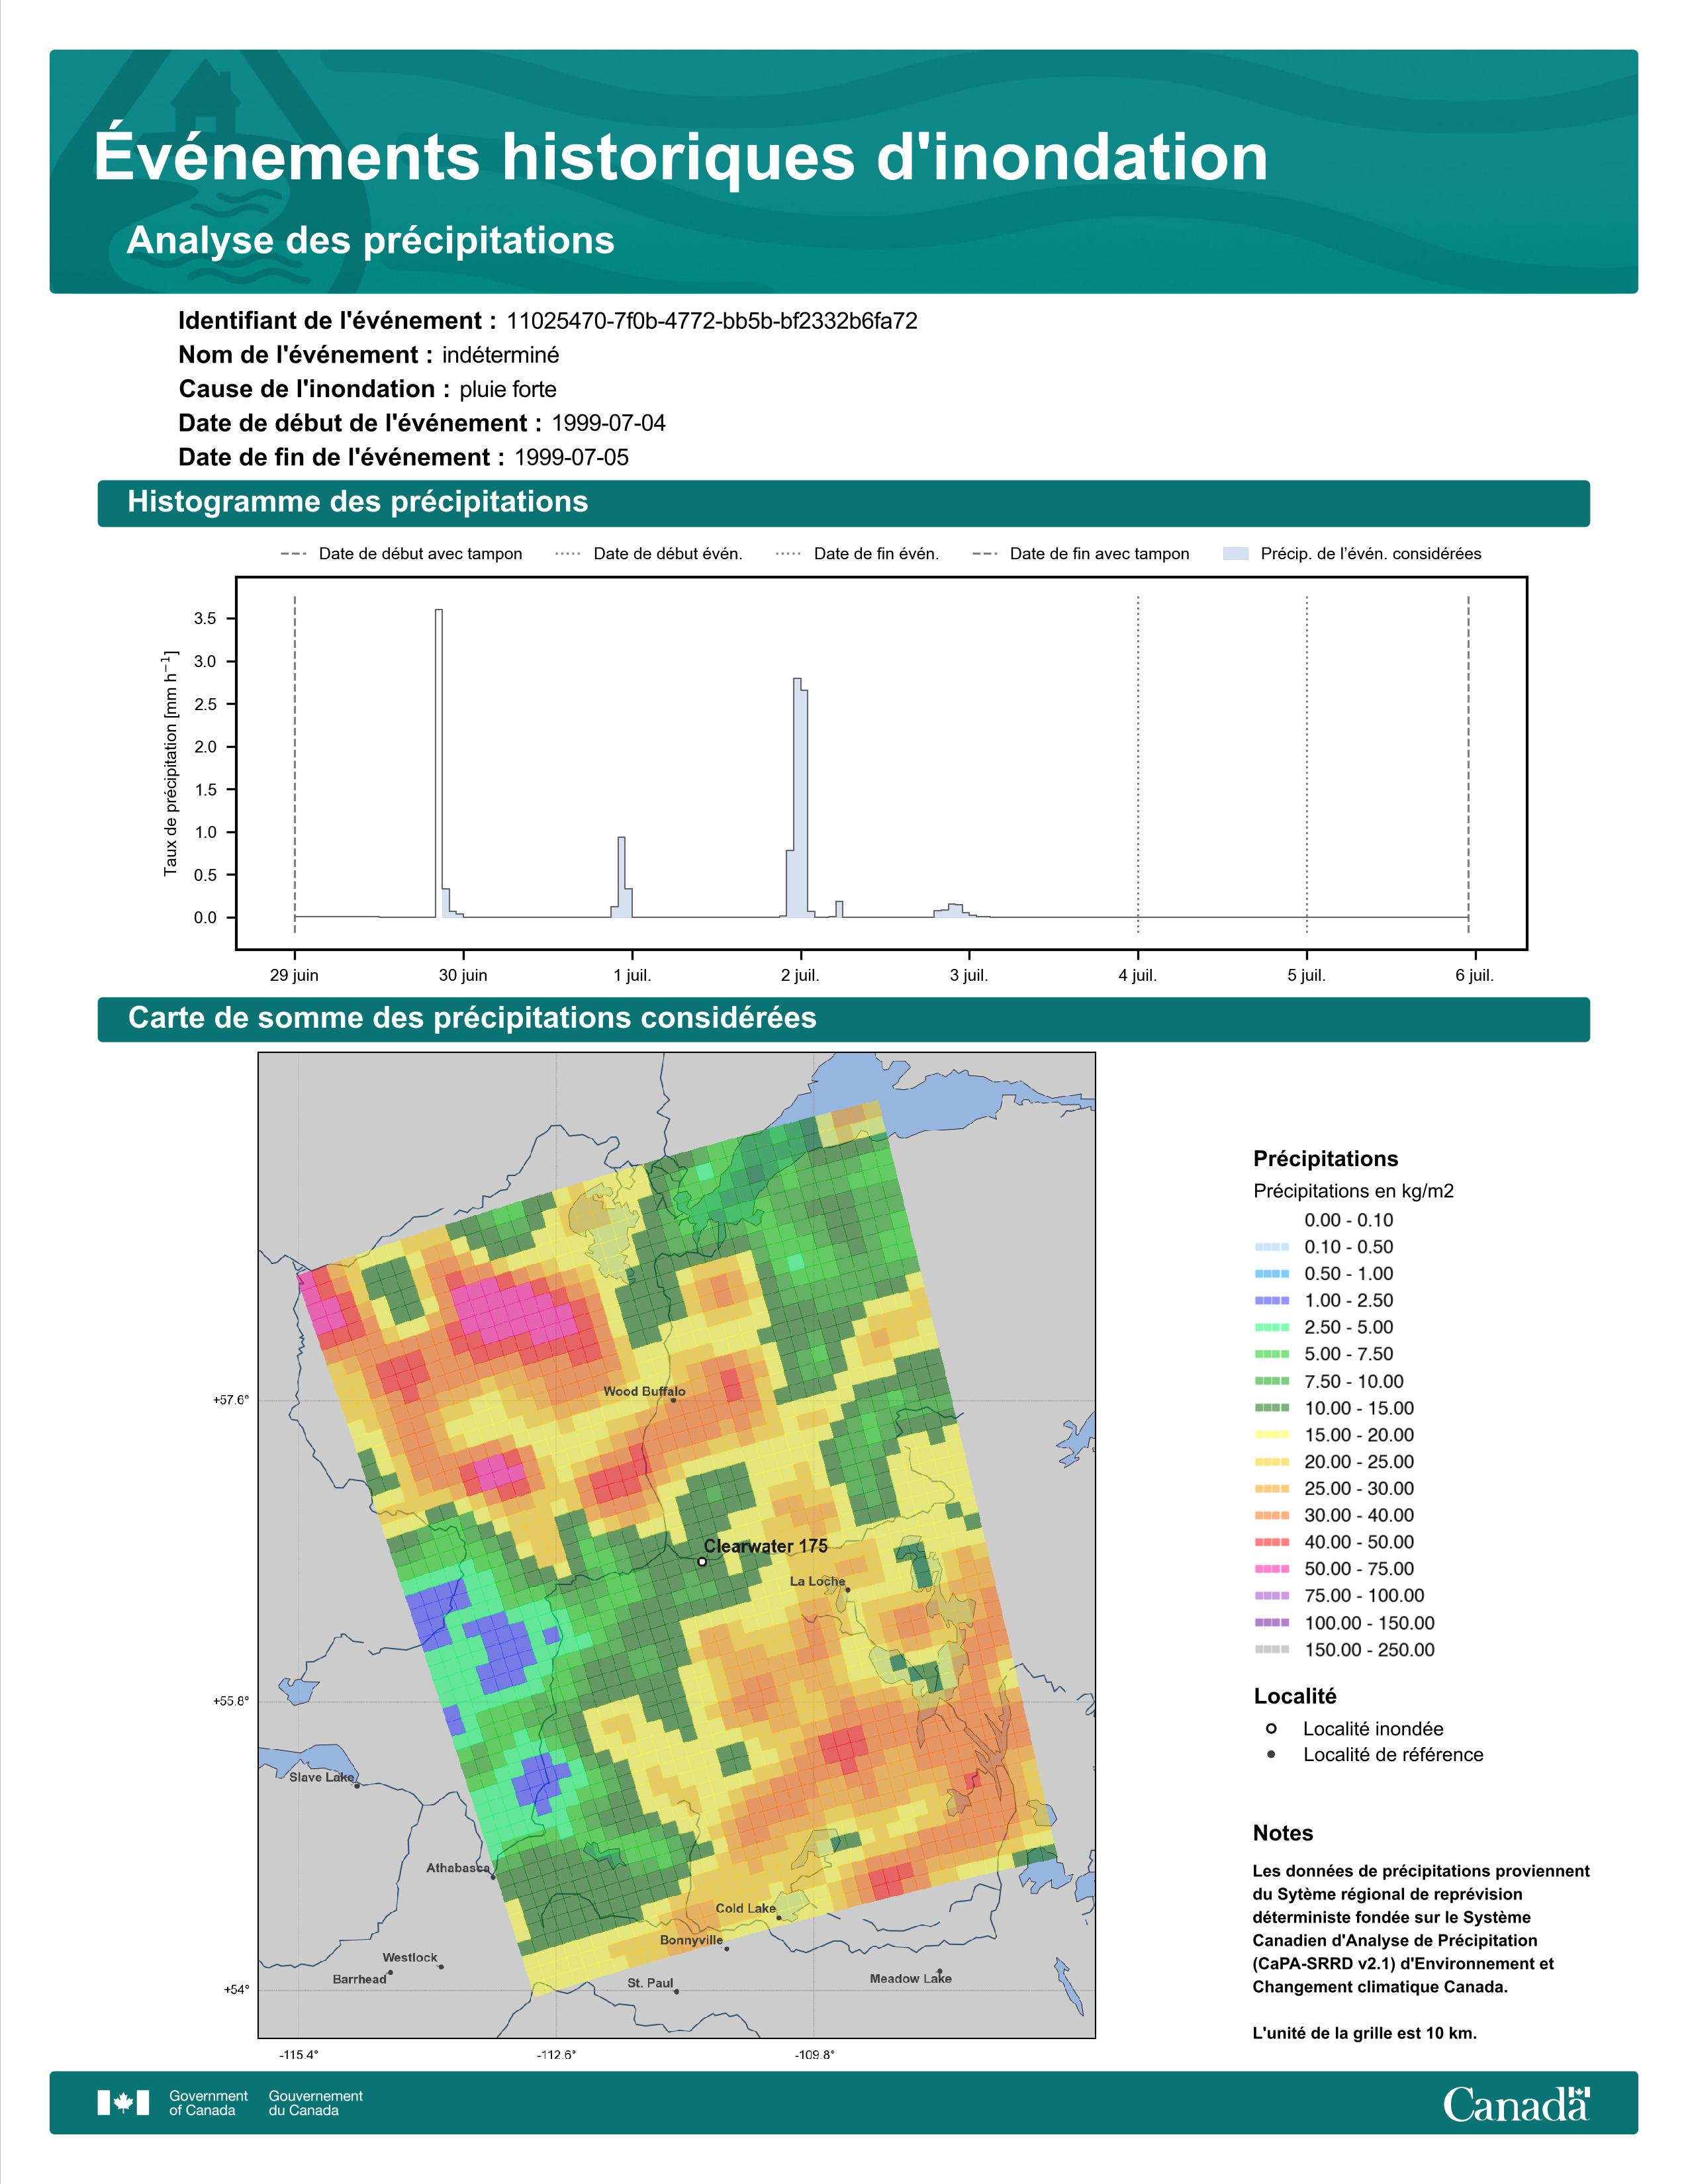Click the 50.00 - 75.00 precipitation swatch
The image size is (1688, 2184).
tap(1272, 1569)
